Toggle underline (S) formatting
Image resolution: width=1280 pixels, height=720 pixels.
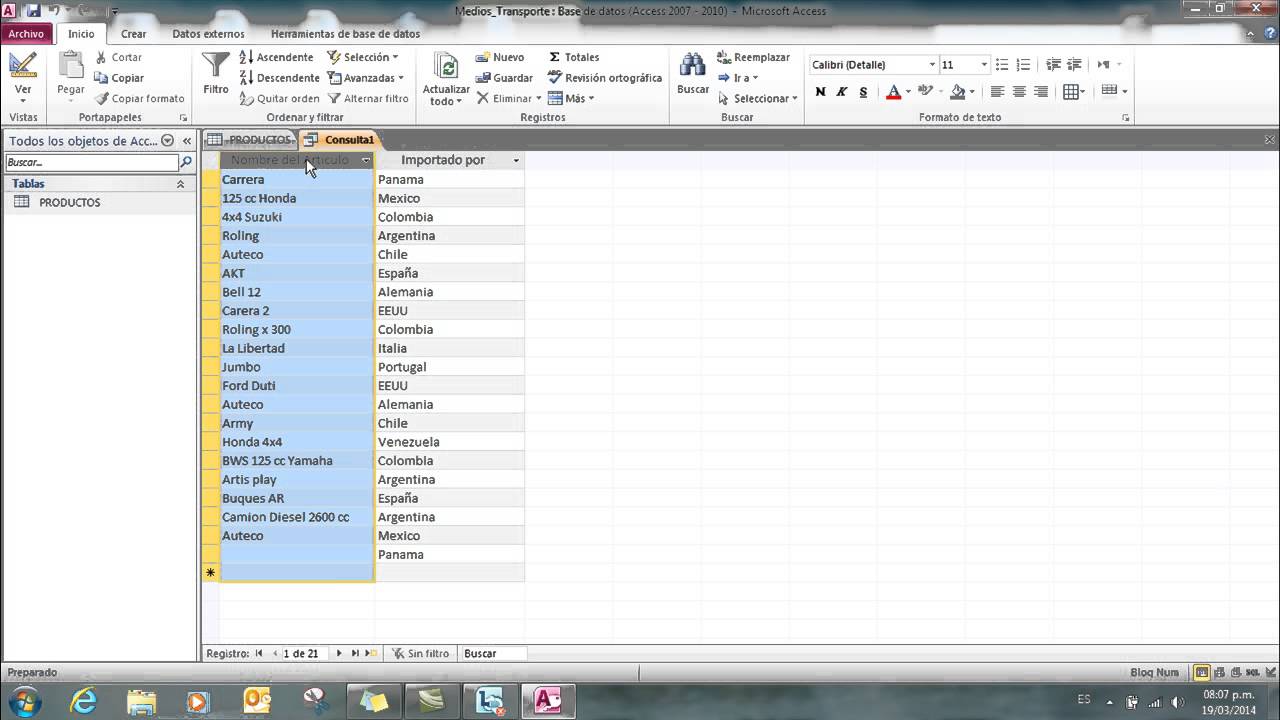click(x=863, y=92)
